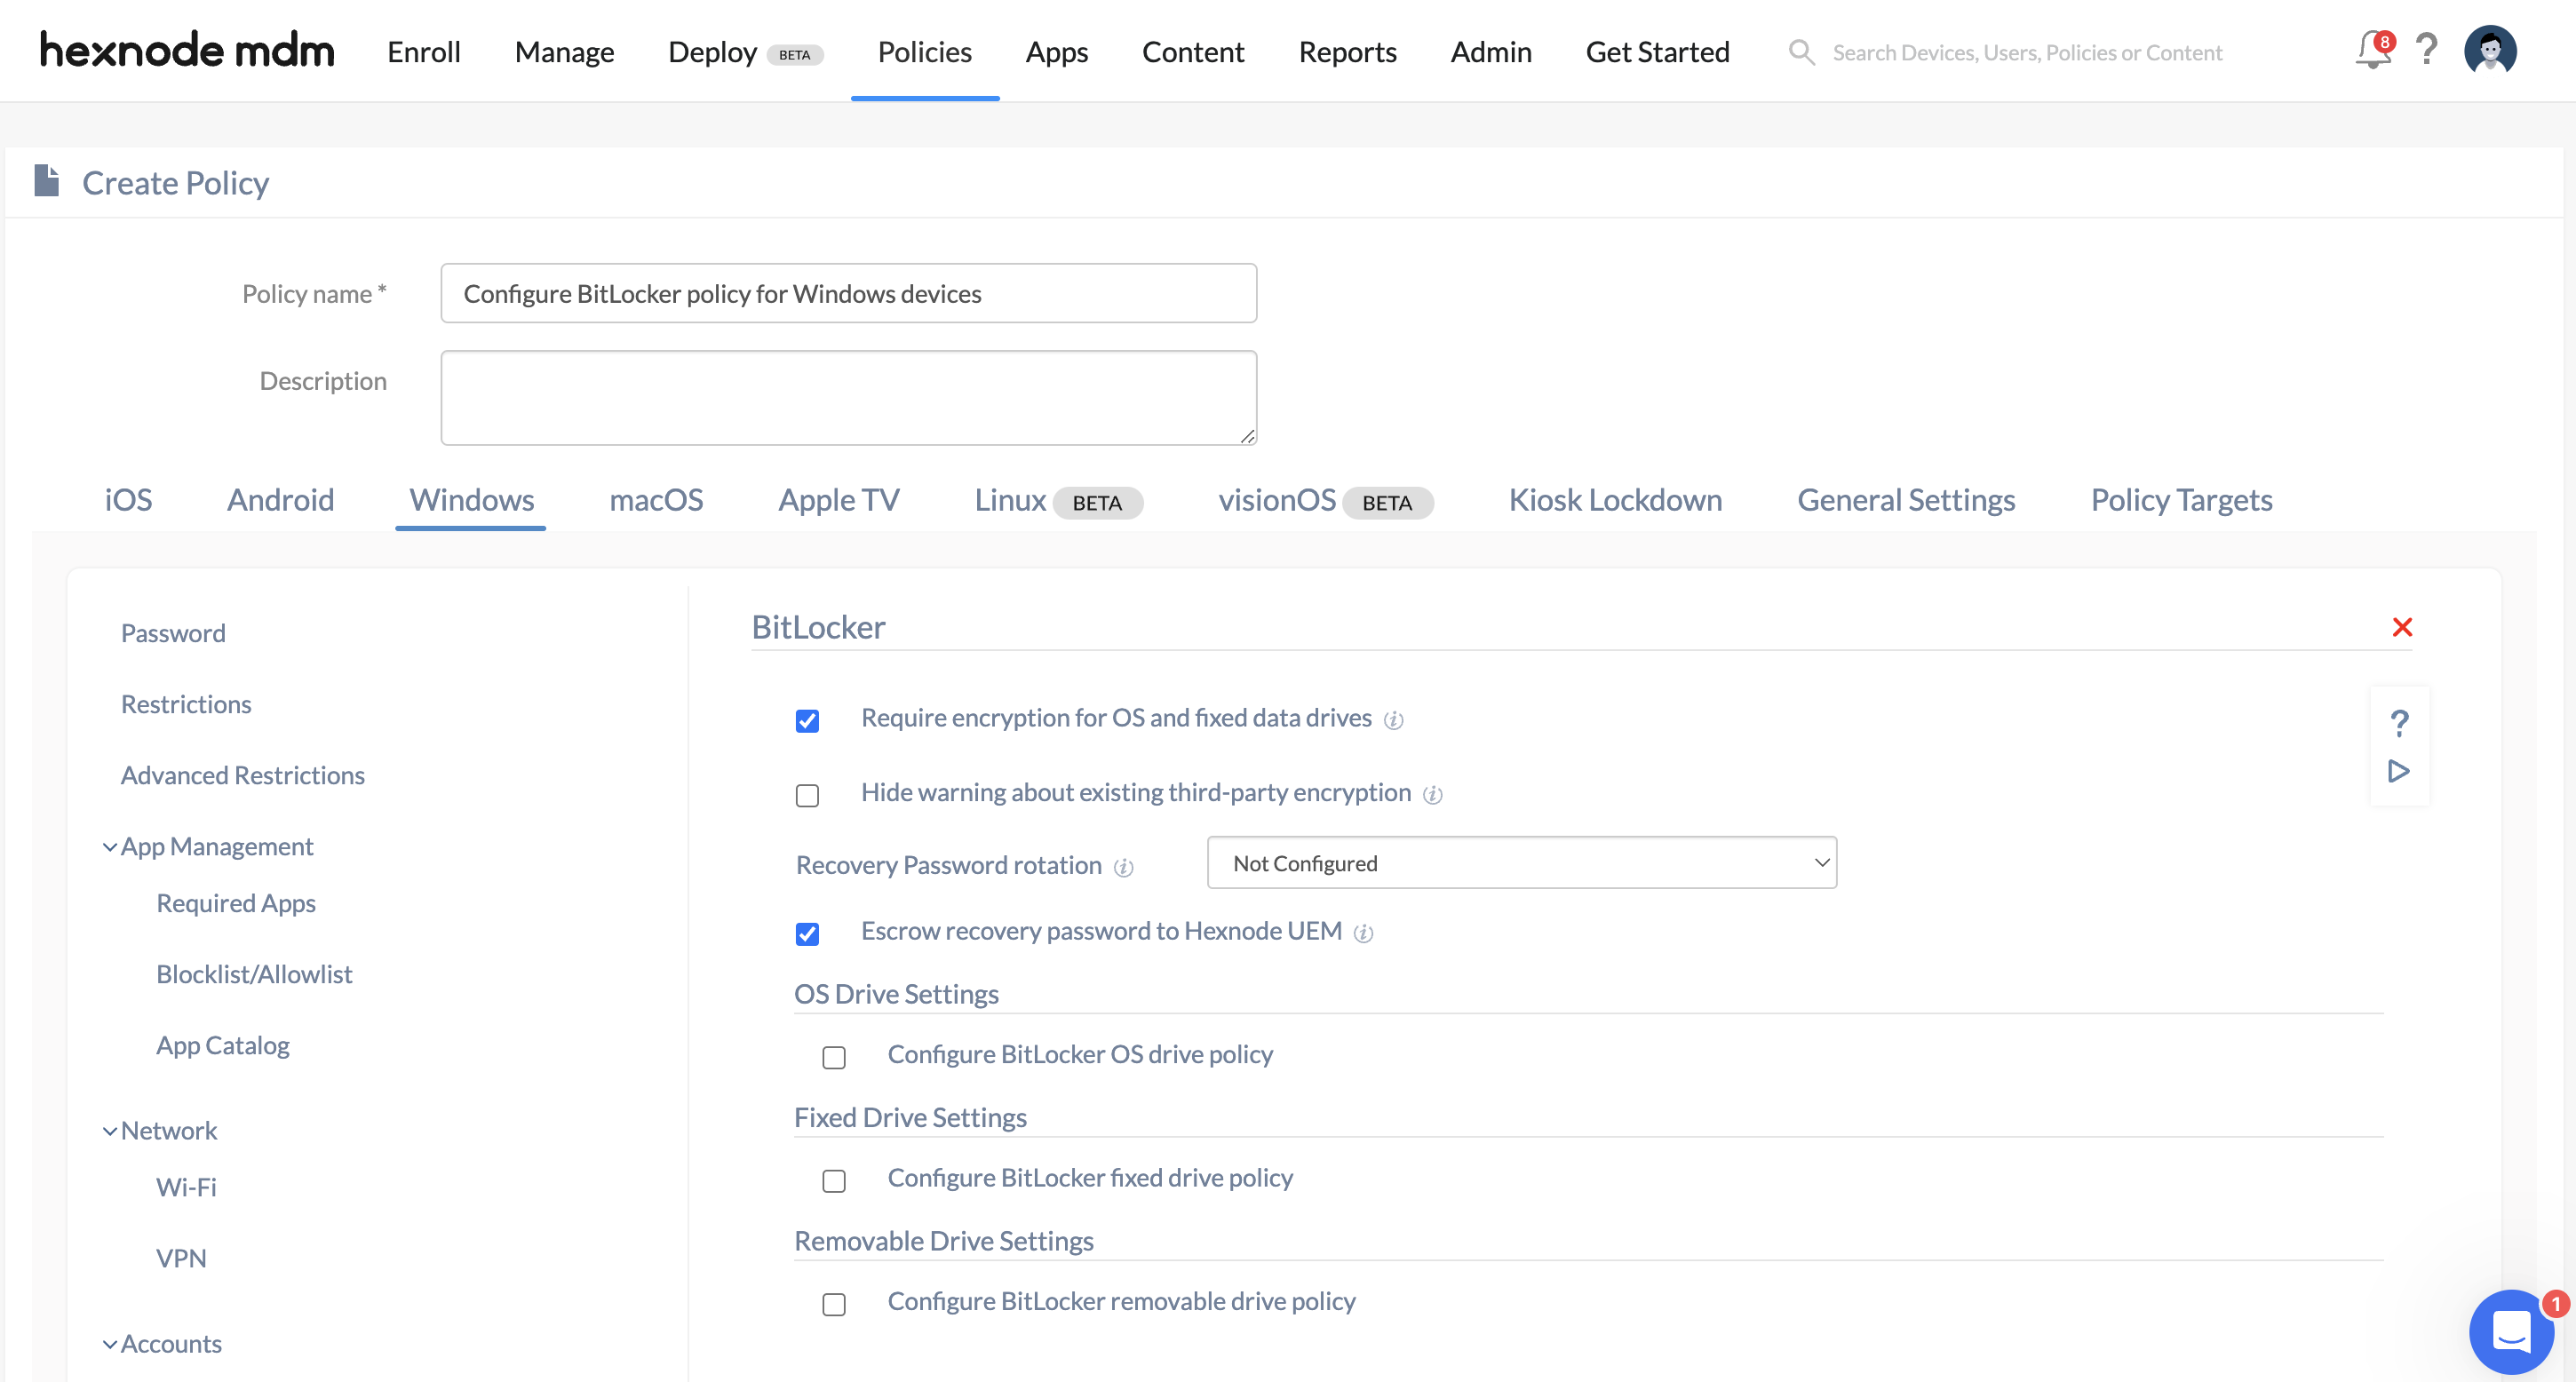Viewport: 2576px width, 1382px height.
Task: Collapse the Network section
Action: tap(109, 1131)
